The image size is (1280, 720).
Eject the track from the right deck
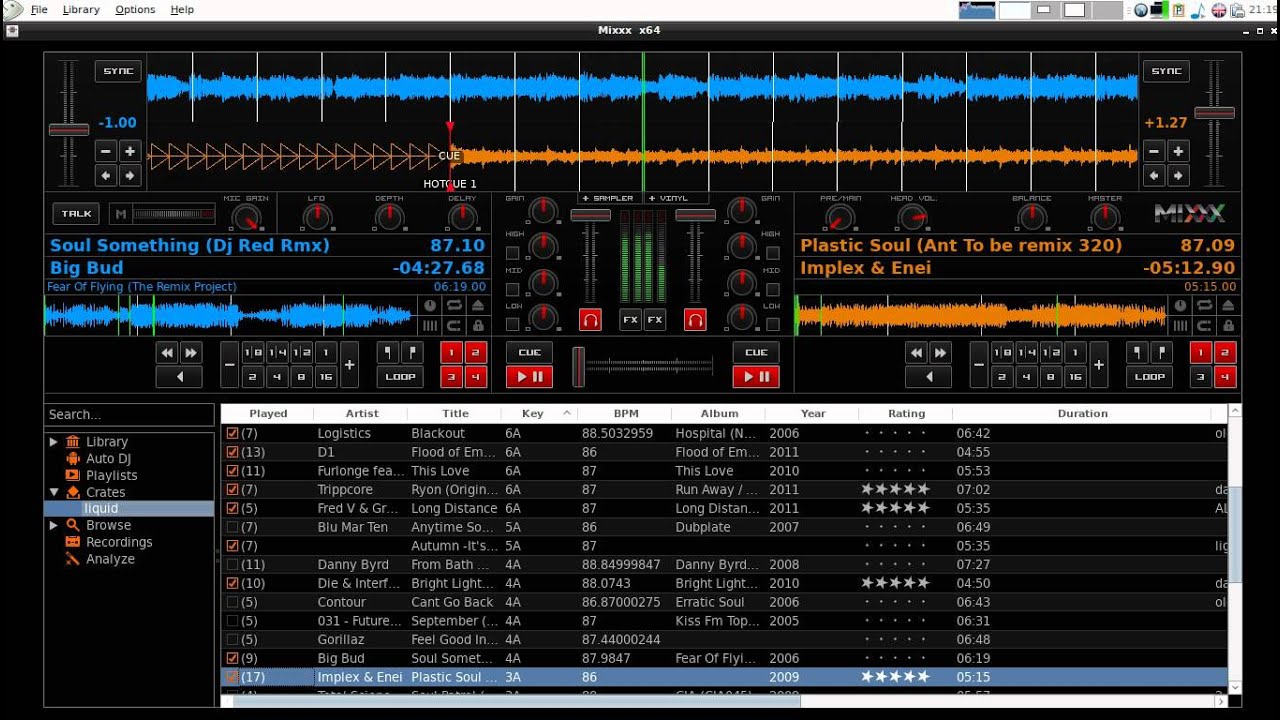(1228, 306)
